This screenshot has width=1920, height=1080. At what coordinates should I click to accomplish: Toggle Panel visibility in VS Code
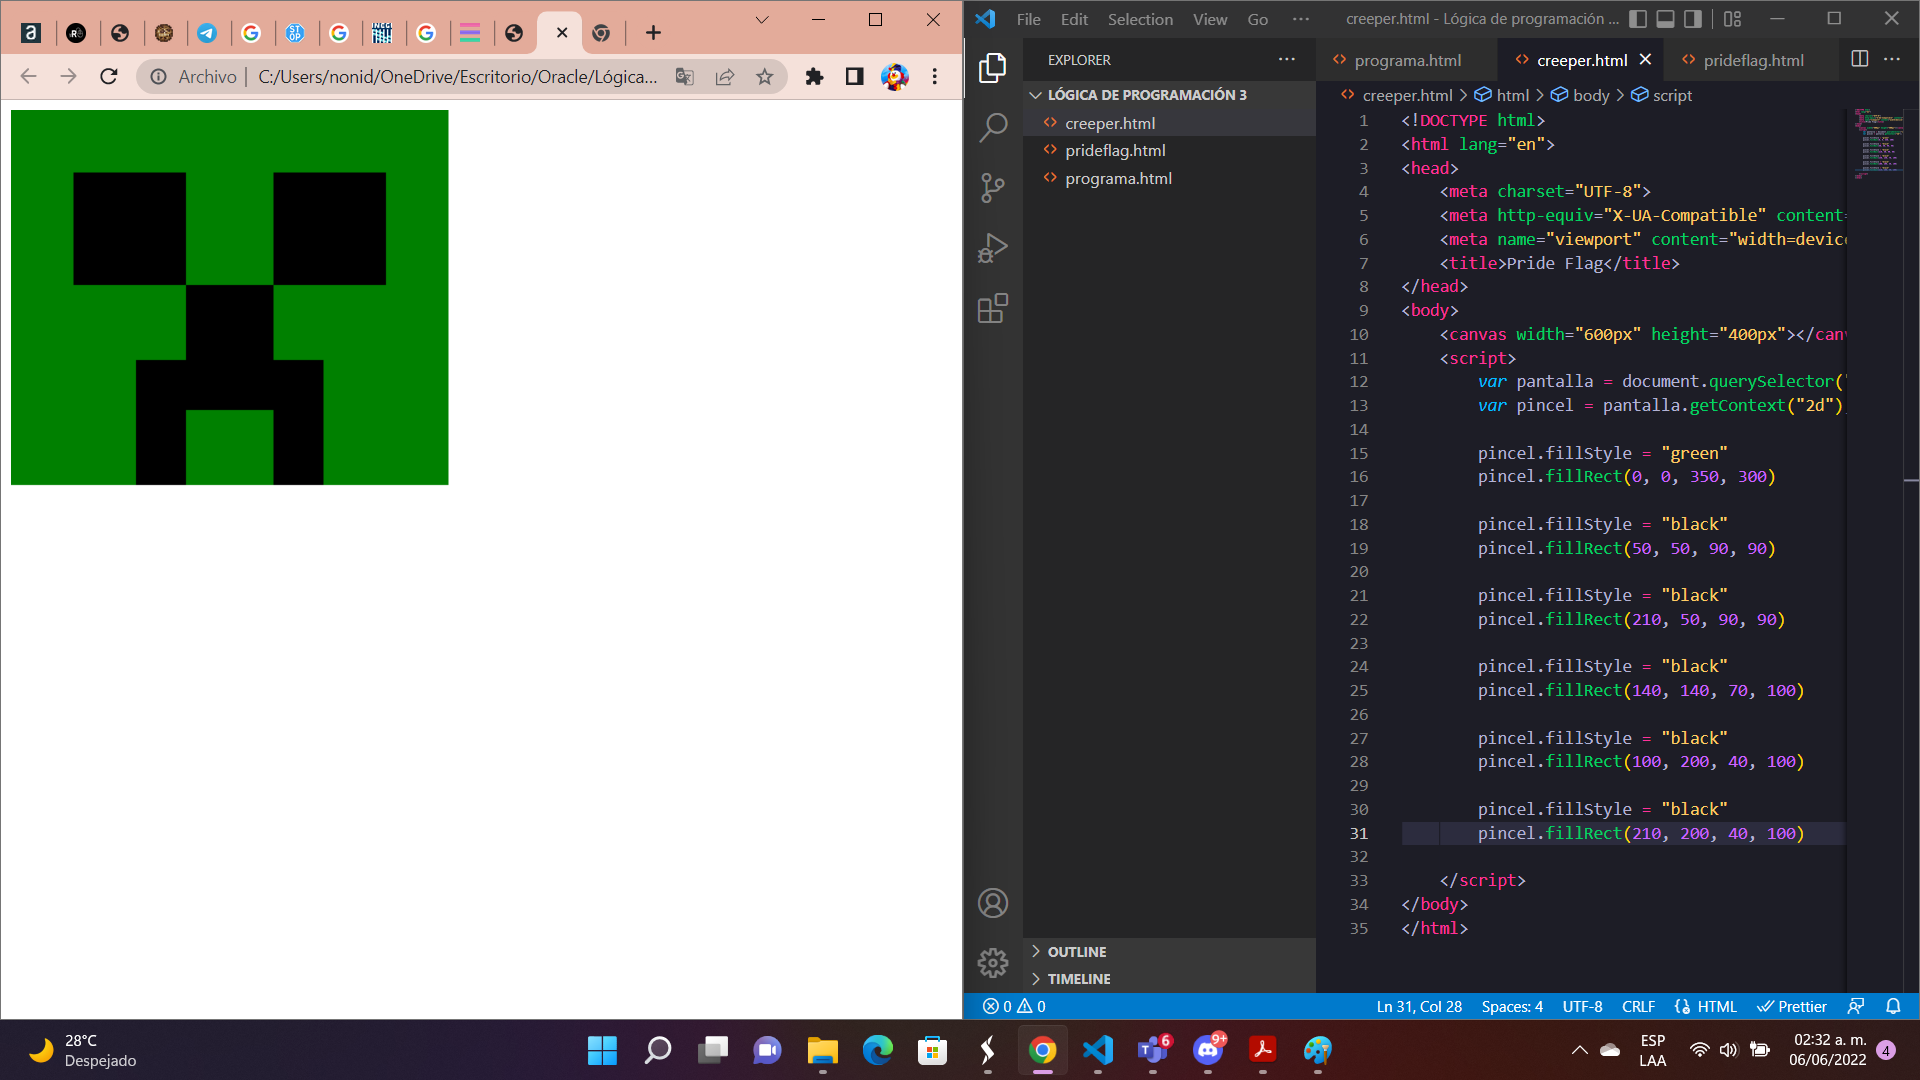(1665, 19)
